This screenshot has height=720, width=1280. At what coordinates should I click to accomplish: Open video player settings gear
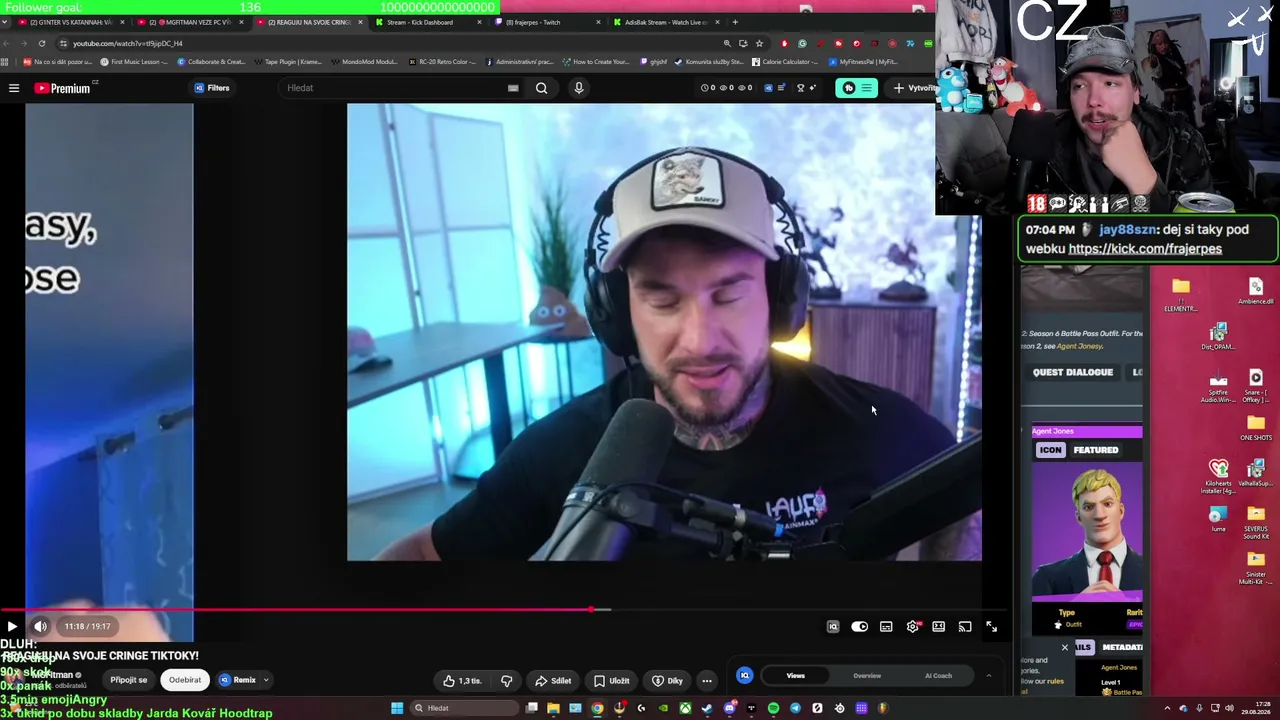(x=913, y=627)
